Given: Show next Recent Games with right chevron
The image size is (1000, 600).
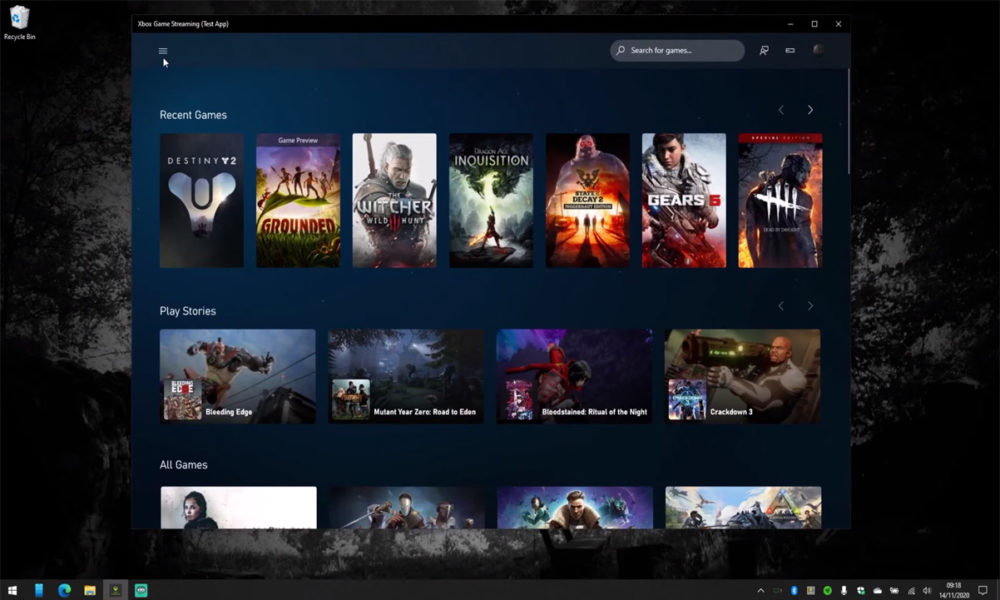Looking at the screenshot, I should (810, 110).
